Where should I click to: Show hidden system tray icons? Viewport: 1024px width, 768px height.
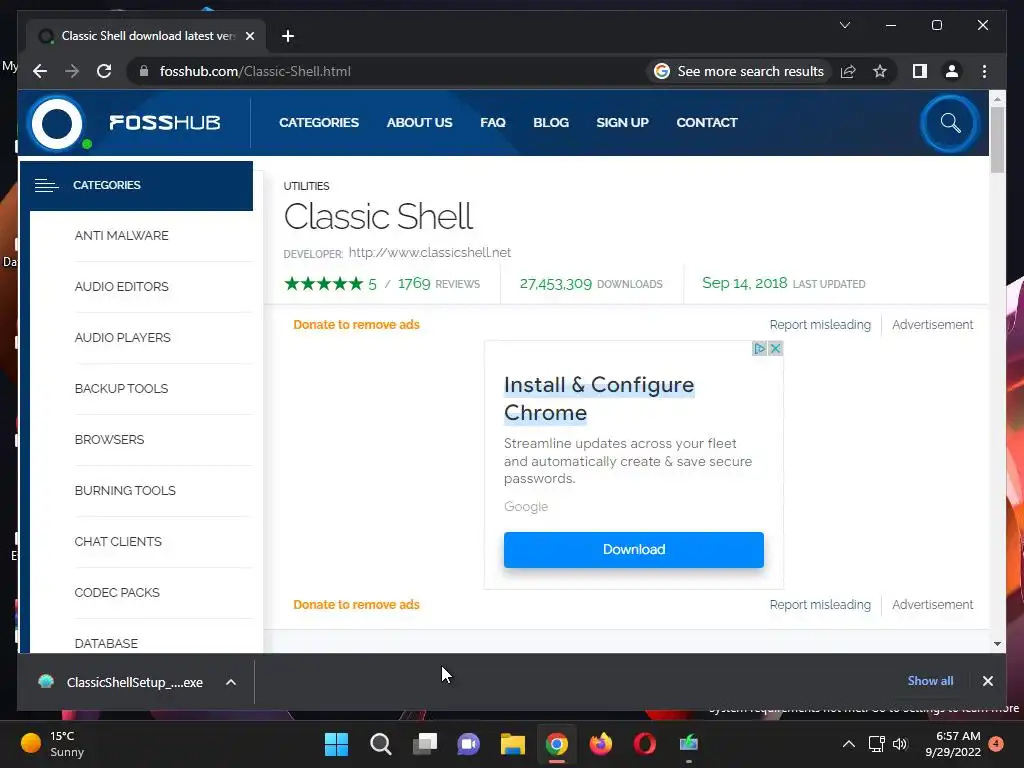point(848,744)
